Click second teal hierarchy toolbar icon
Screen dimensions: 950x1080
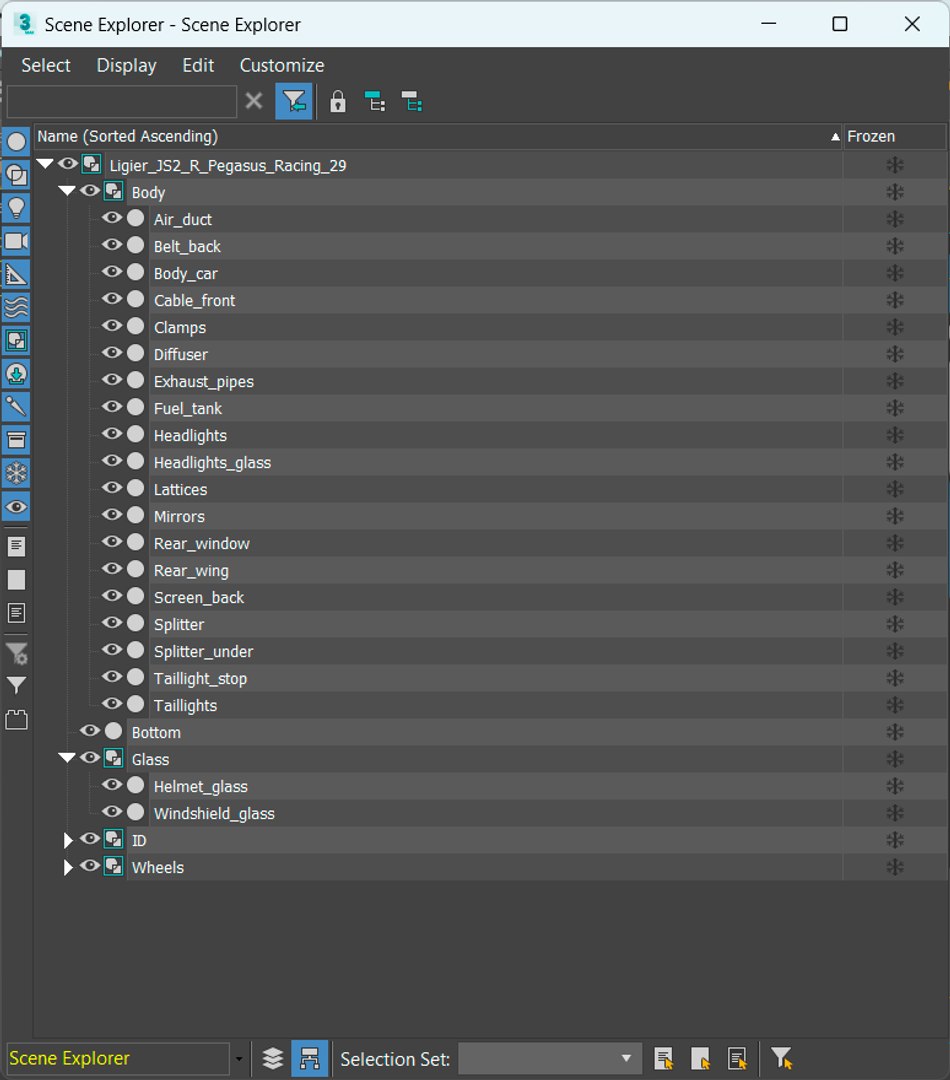(x=411, y=102)
